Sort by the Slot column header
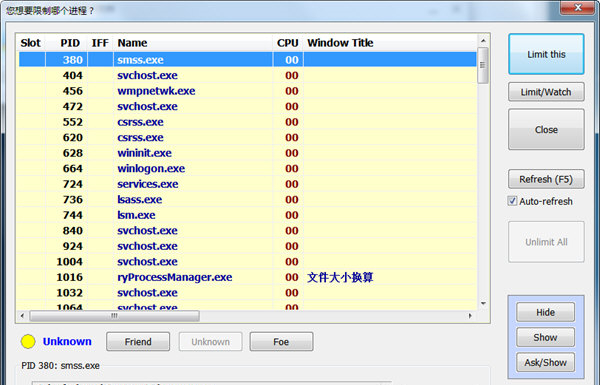 (31, 43)
